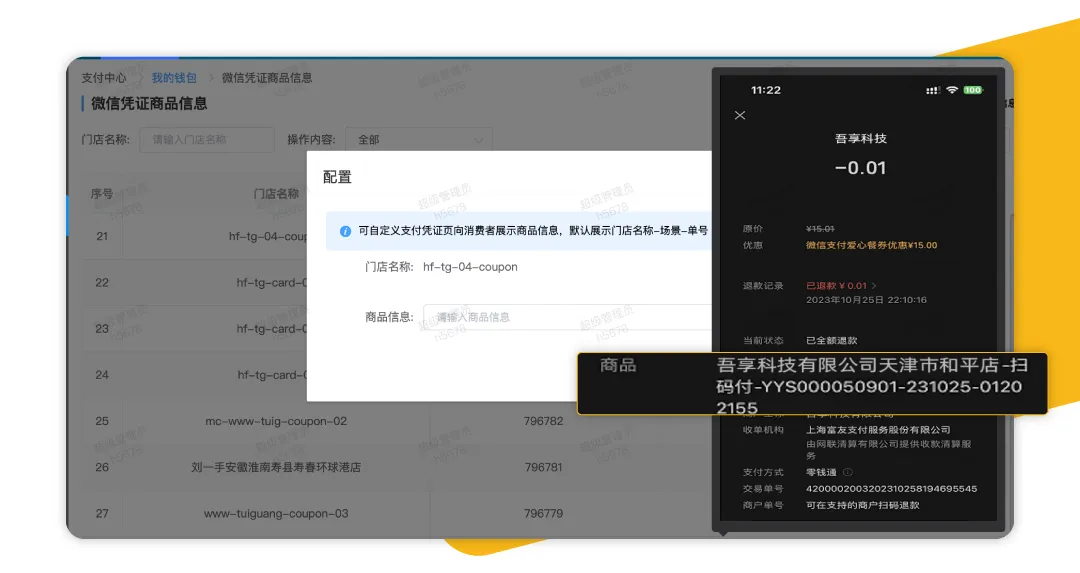Click refund timestamp 2023年10月25日 22:10:16
Image resolution: width=1080 pixels, height=573 pixels.
point(866,300)
